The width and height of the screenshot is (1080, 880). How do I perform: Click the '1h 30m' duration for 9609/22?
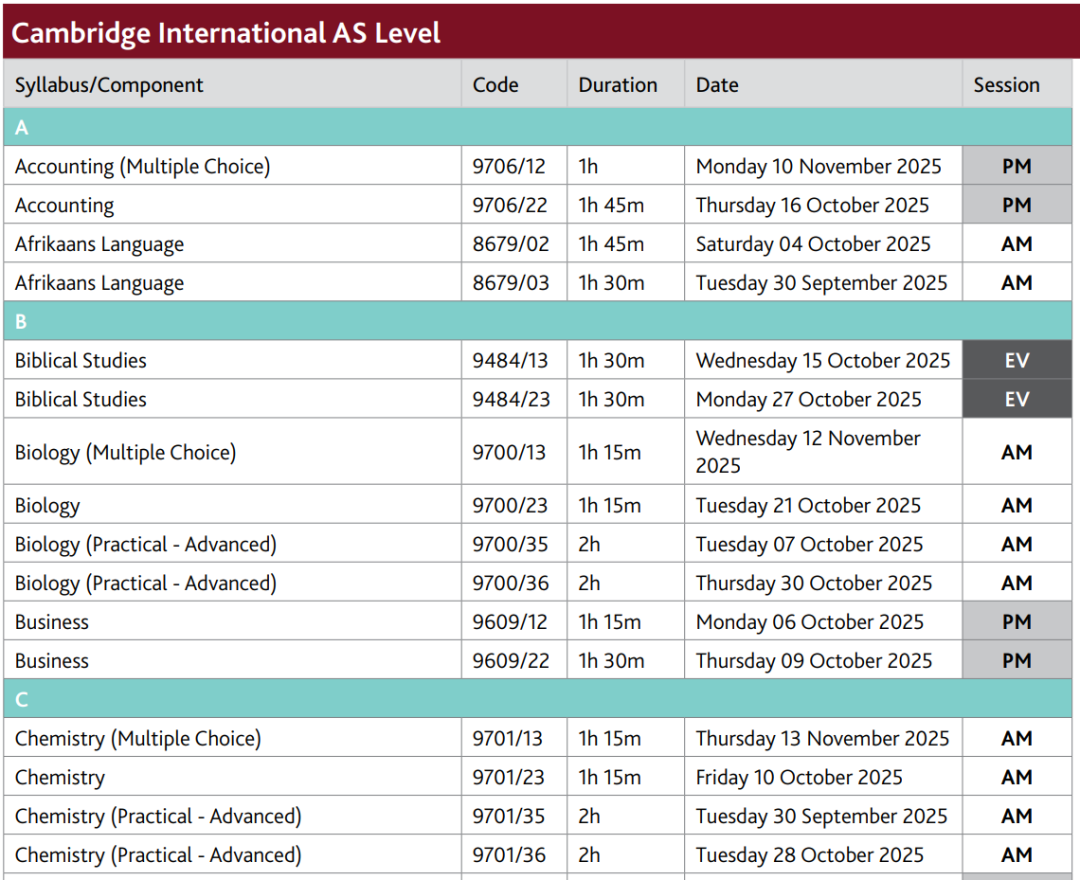tap(612, 661)
